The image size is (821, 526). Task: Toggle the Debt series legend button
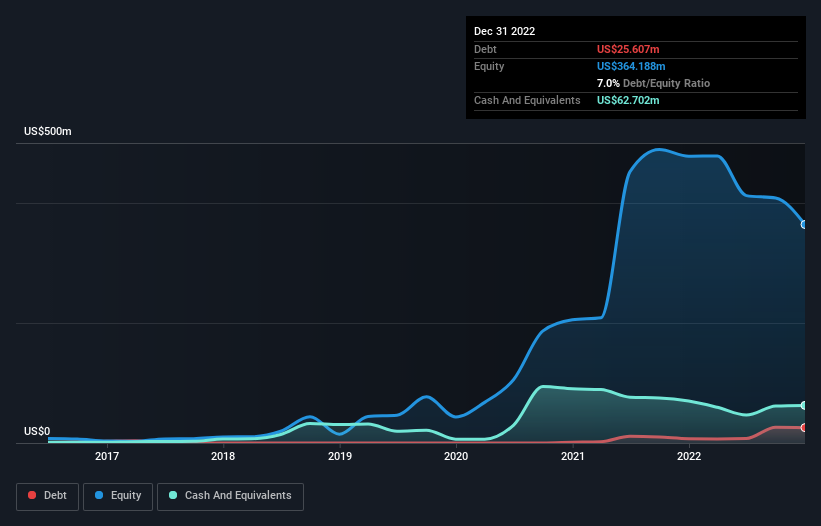(47, 496)
